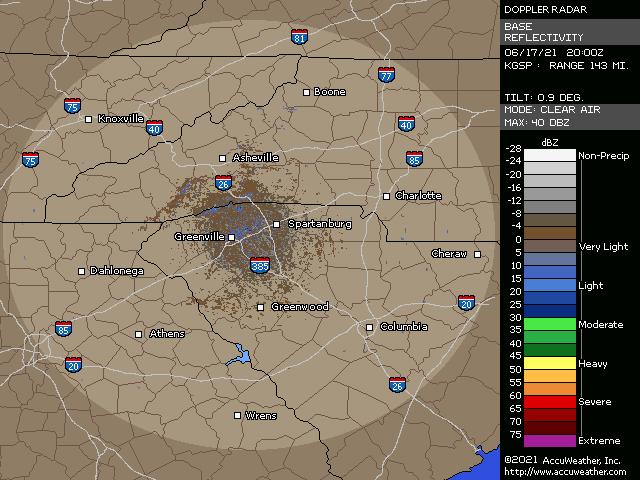Screen dimensions: 640x480
Task: Select the Columbia city marker
Action: coord(369,327)
